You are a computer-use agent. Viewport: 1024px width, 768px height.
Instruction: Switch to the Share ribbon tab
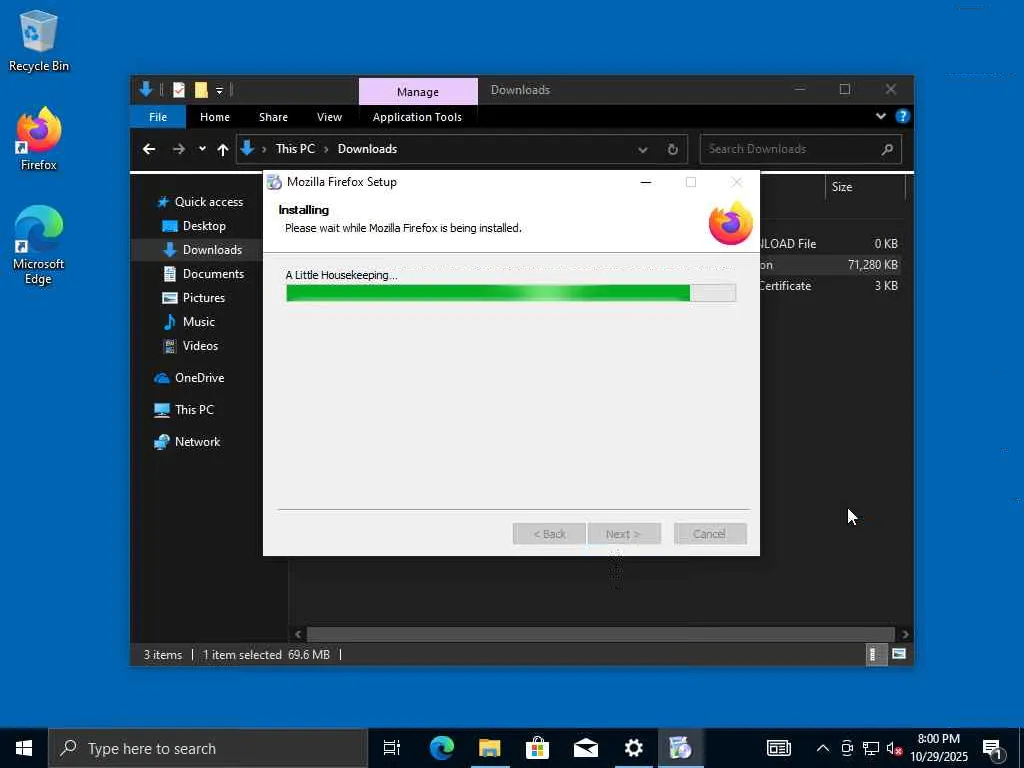(x=273, y=117)
